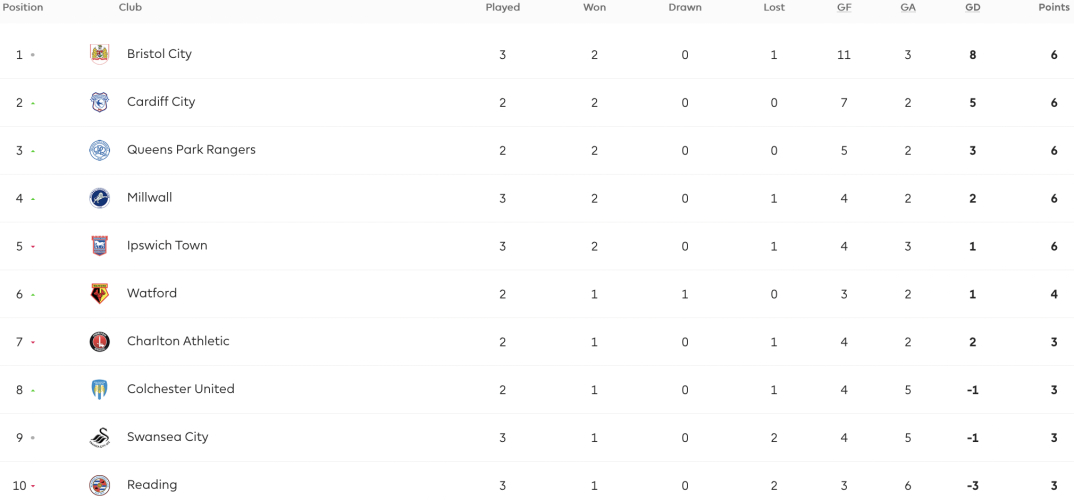Sort table by GD column header
The height and width of the screenshot is (500, 1074).
[972, 8]
